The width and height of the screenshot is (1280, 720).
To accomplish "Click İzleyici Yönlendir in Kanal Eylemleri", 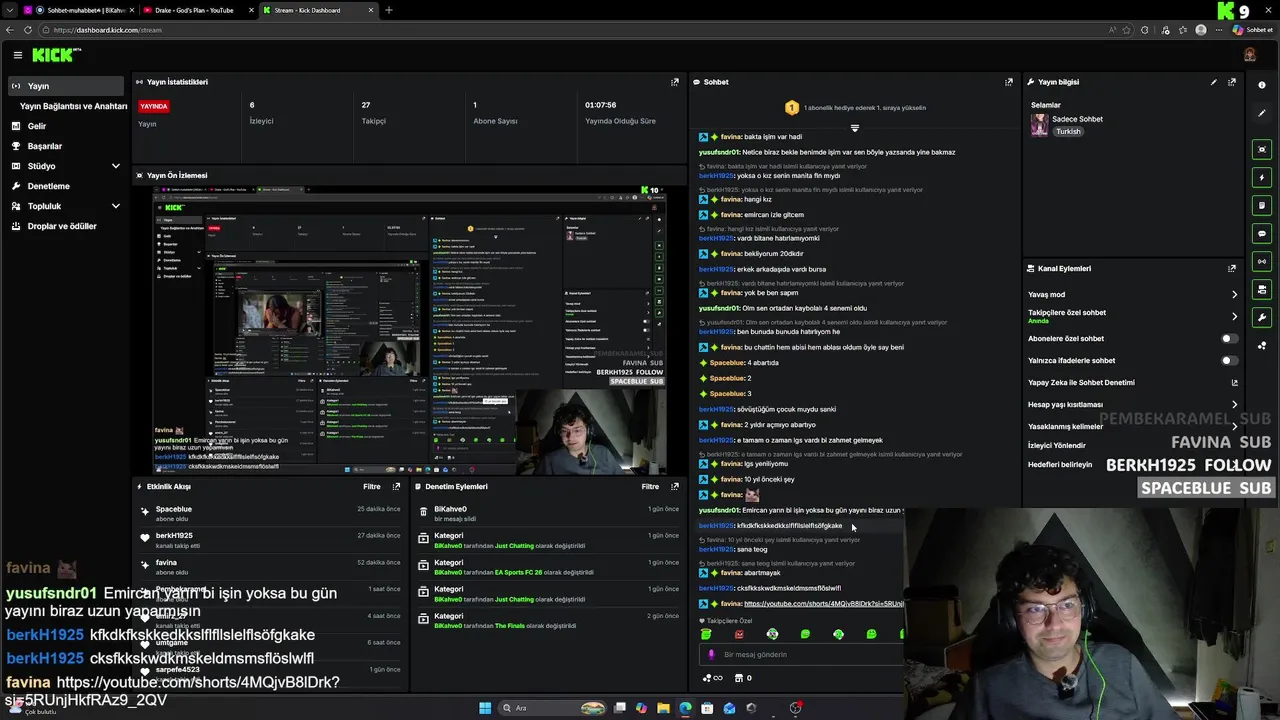I will pyautogui.click(x=1056, y=445).
